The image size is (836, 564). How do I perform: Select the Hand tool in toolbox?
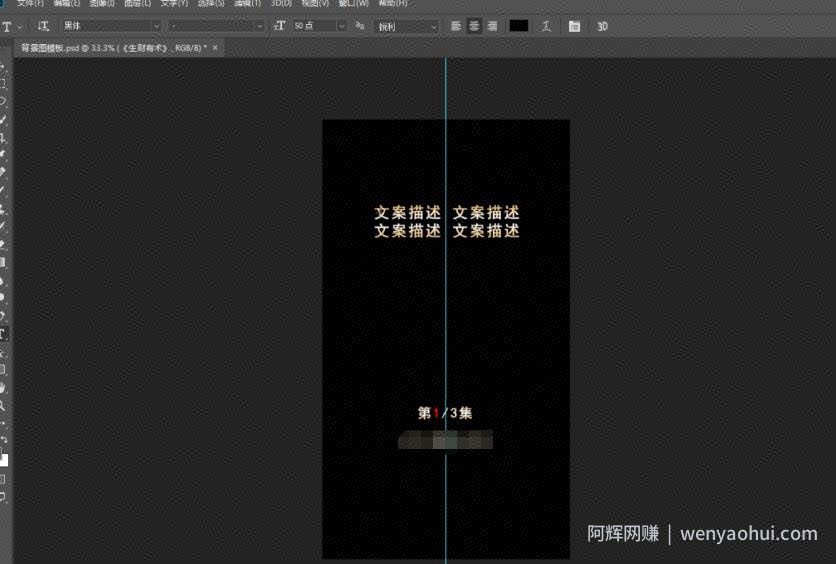click(3, 388)
